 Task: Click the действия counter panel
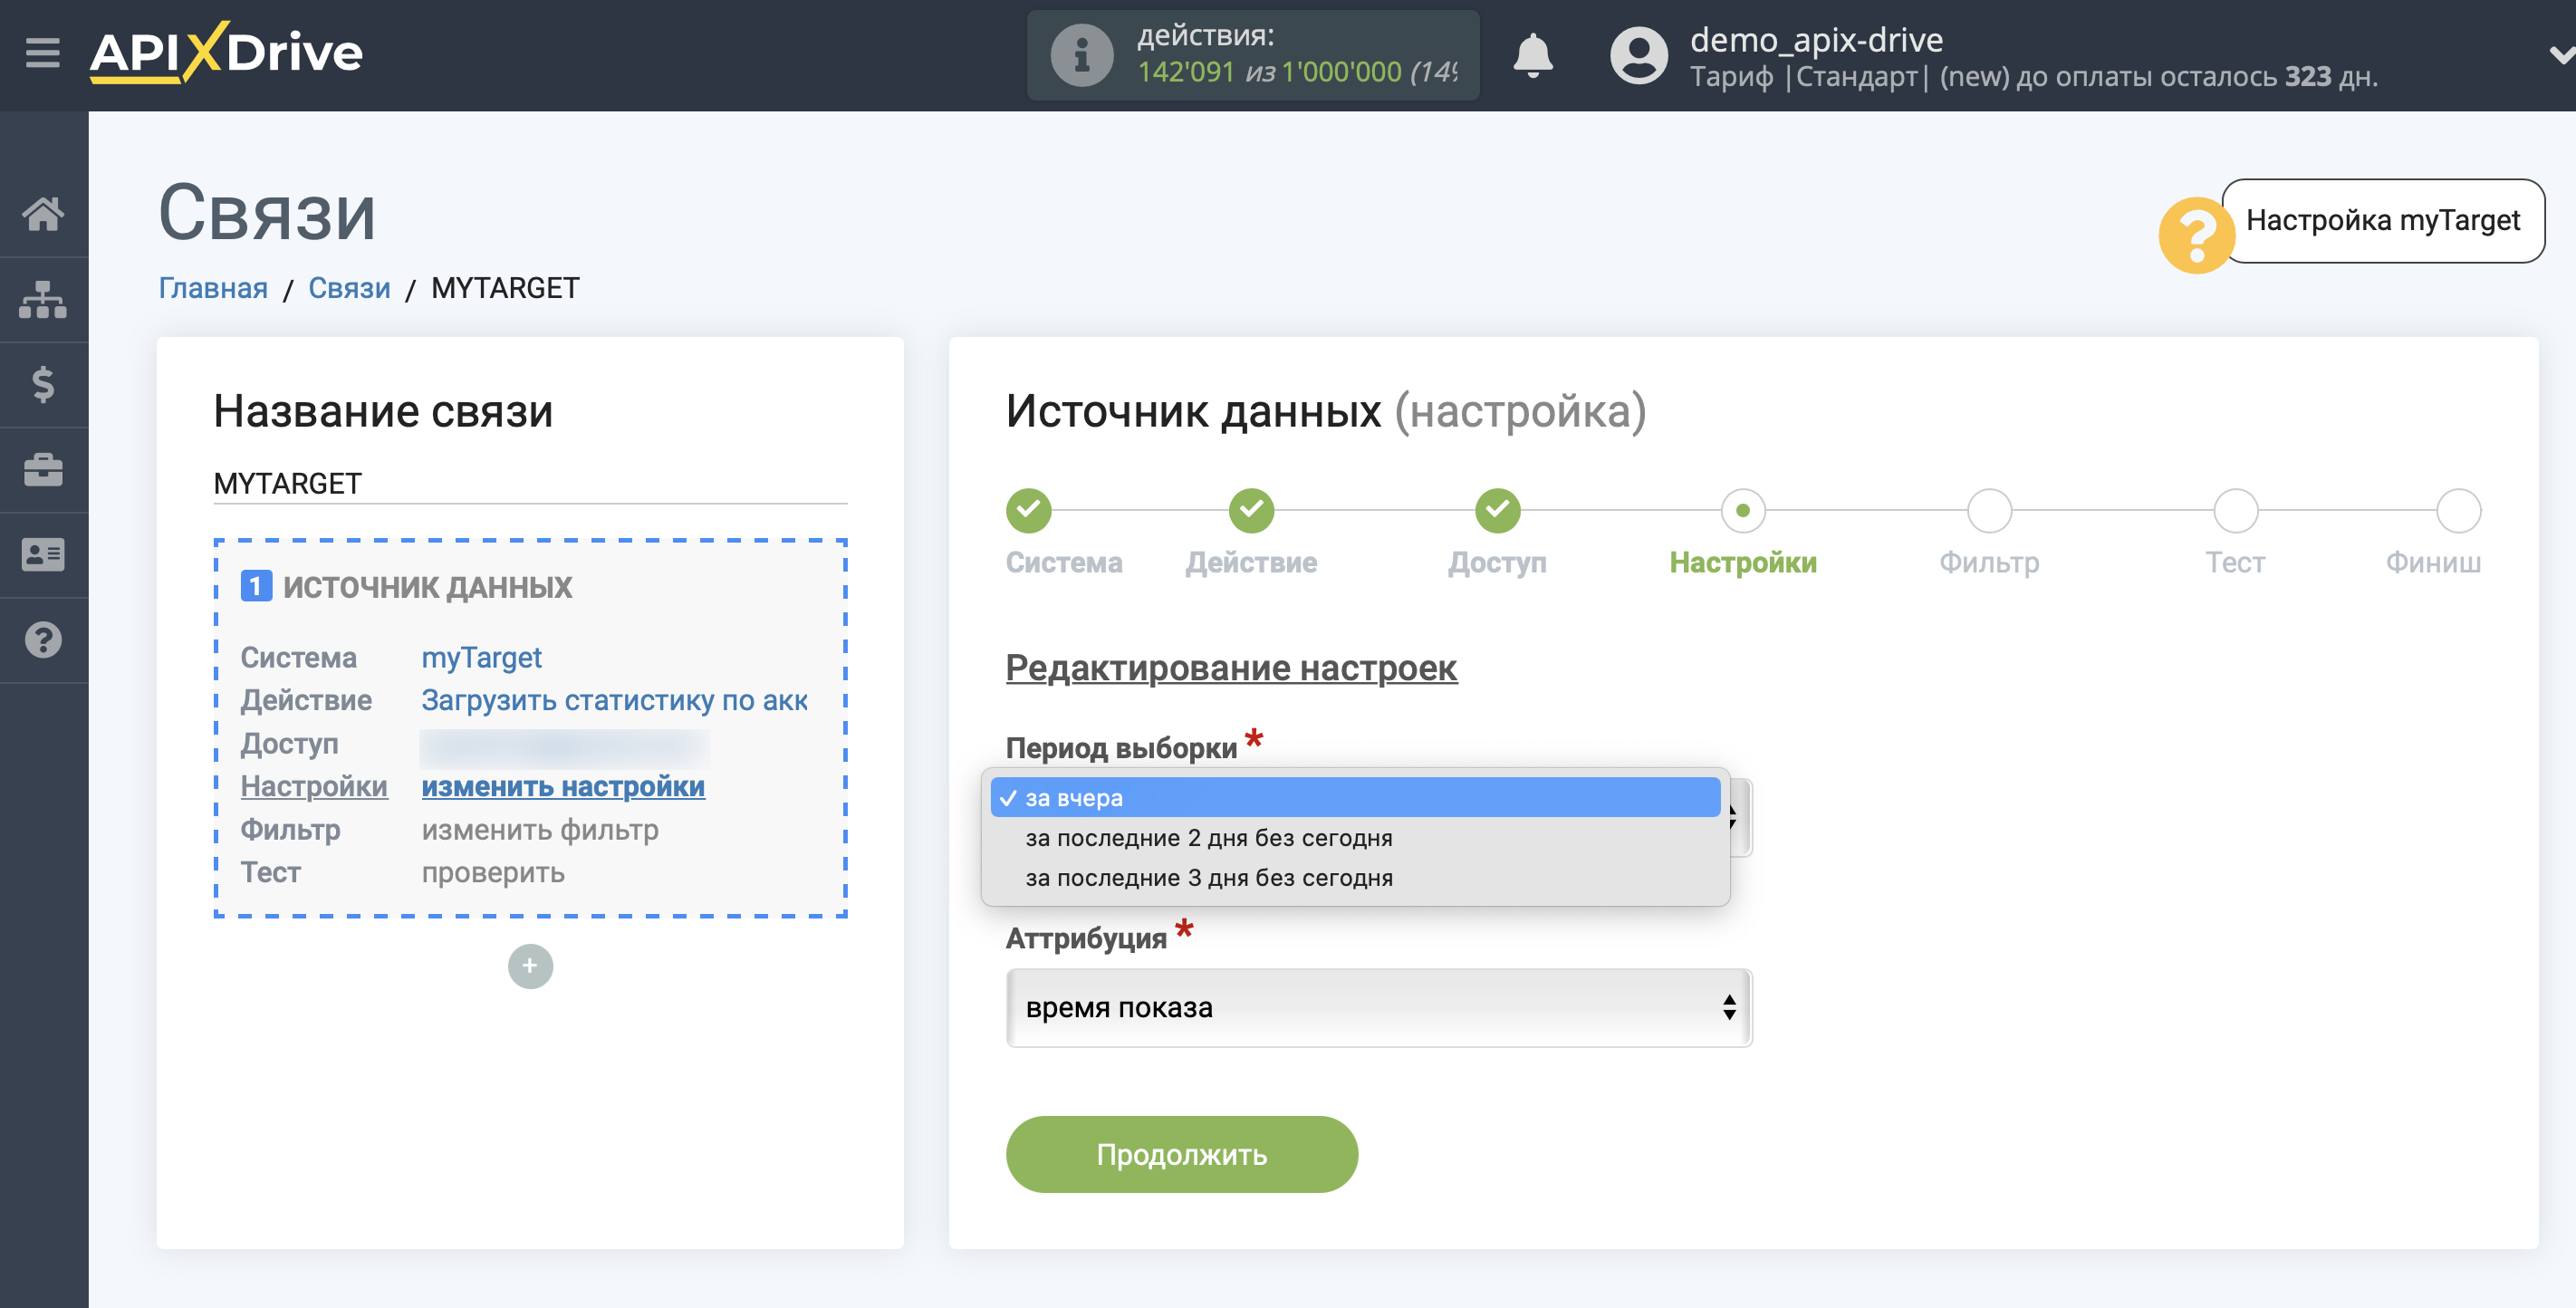point(1253,55)
